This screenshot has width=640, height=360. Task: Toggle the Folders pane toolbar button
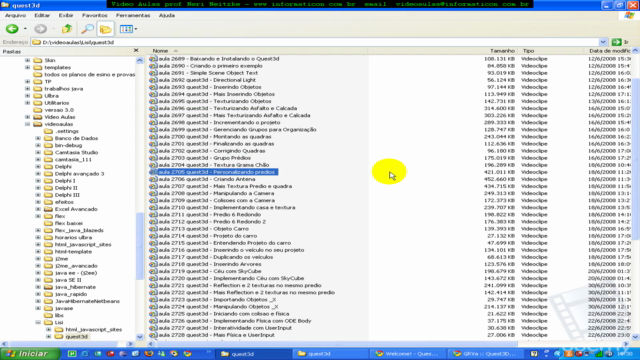pyautogui.click(x=105, y=29)
